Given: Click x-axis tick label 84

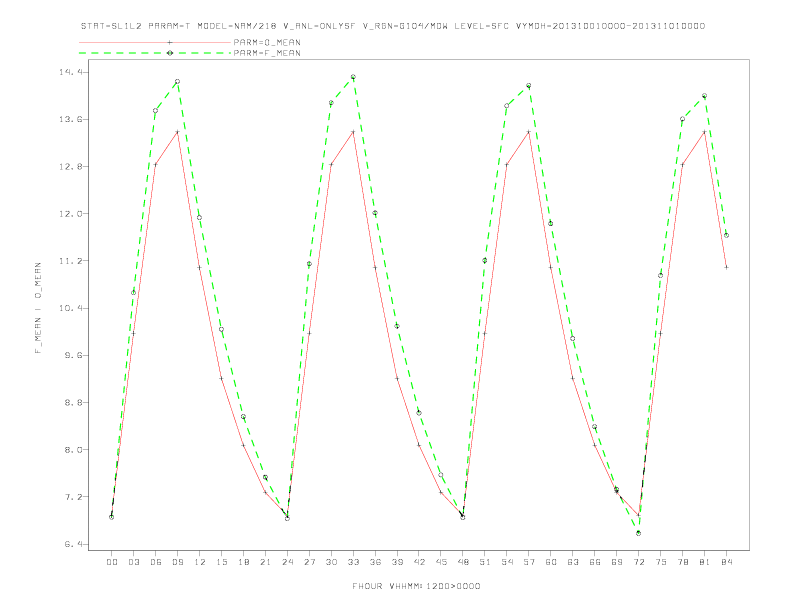Looking at the screenshot, I should click(x=727, y=562).
